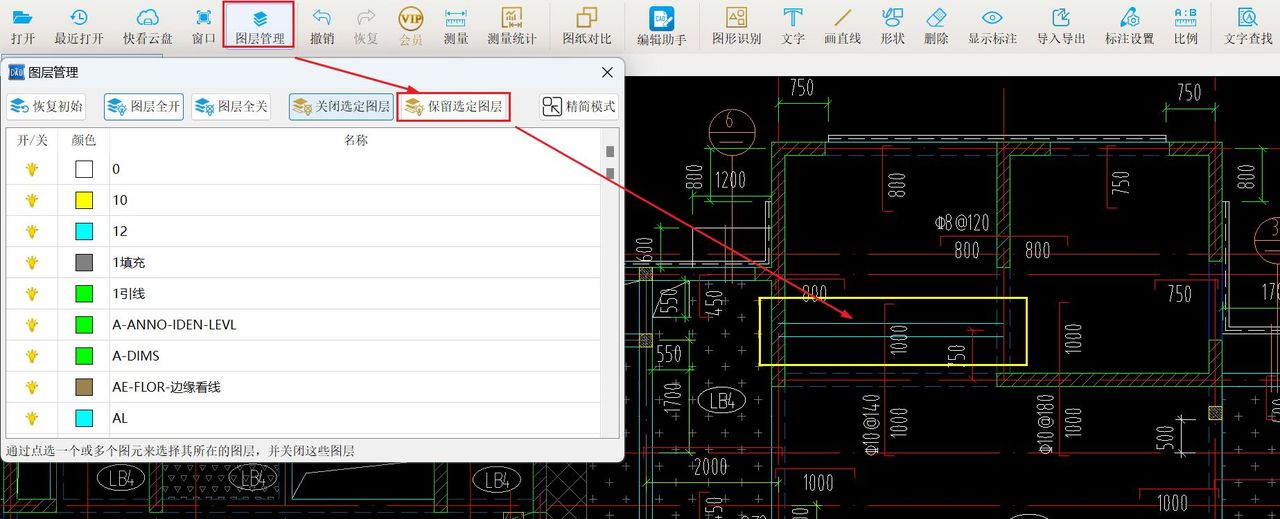Toggle visibility of layer 10
This screenshot has height=519, width=1280.
click(32, 200)
